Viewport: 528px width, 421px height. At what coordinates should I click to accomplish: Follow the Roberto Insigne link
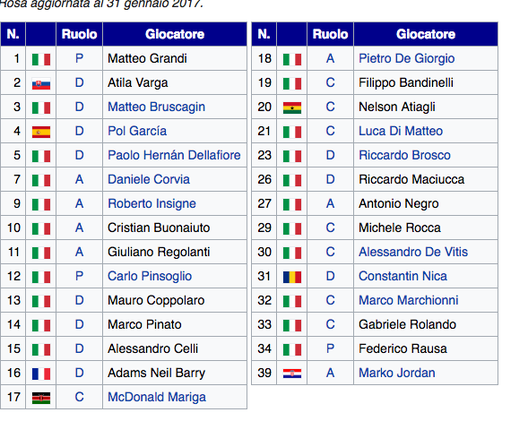coord(152,204)
